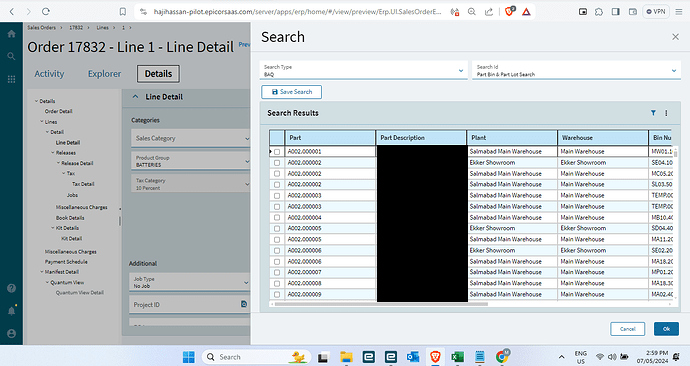The width and height of the screenshot is (690, 366).
Task: Select checkbox for part A002.000007
Action: [277, 273]
